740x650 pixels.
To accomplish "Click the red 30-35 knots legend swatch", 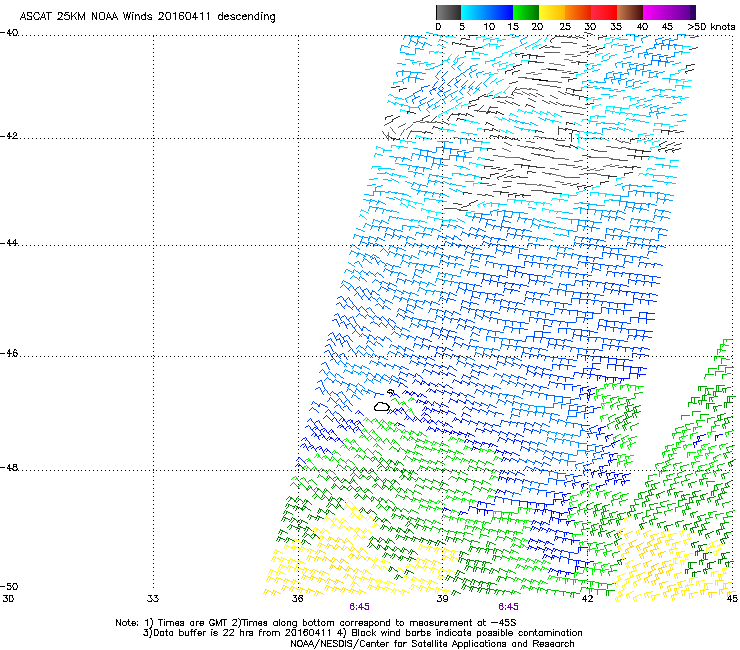I will click(x=604, y=12).
